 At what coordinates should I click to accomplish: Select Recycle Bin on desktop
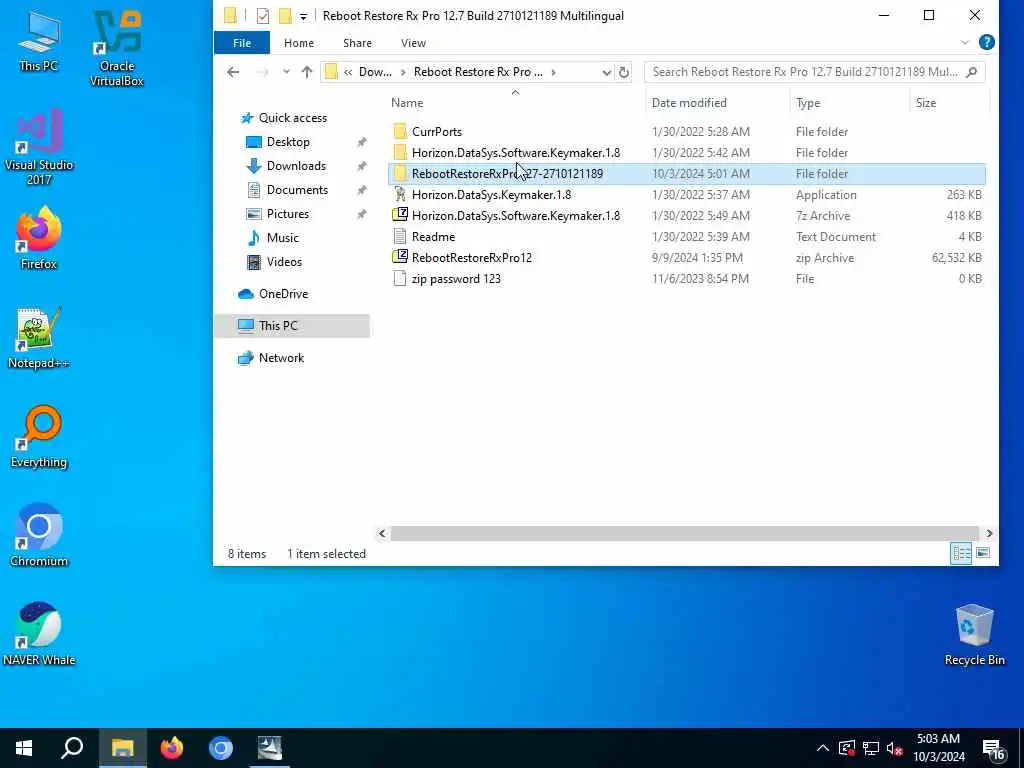(x=974, y=634)
